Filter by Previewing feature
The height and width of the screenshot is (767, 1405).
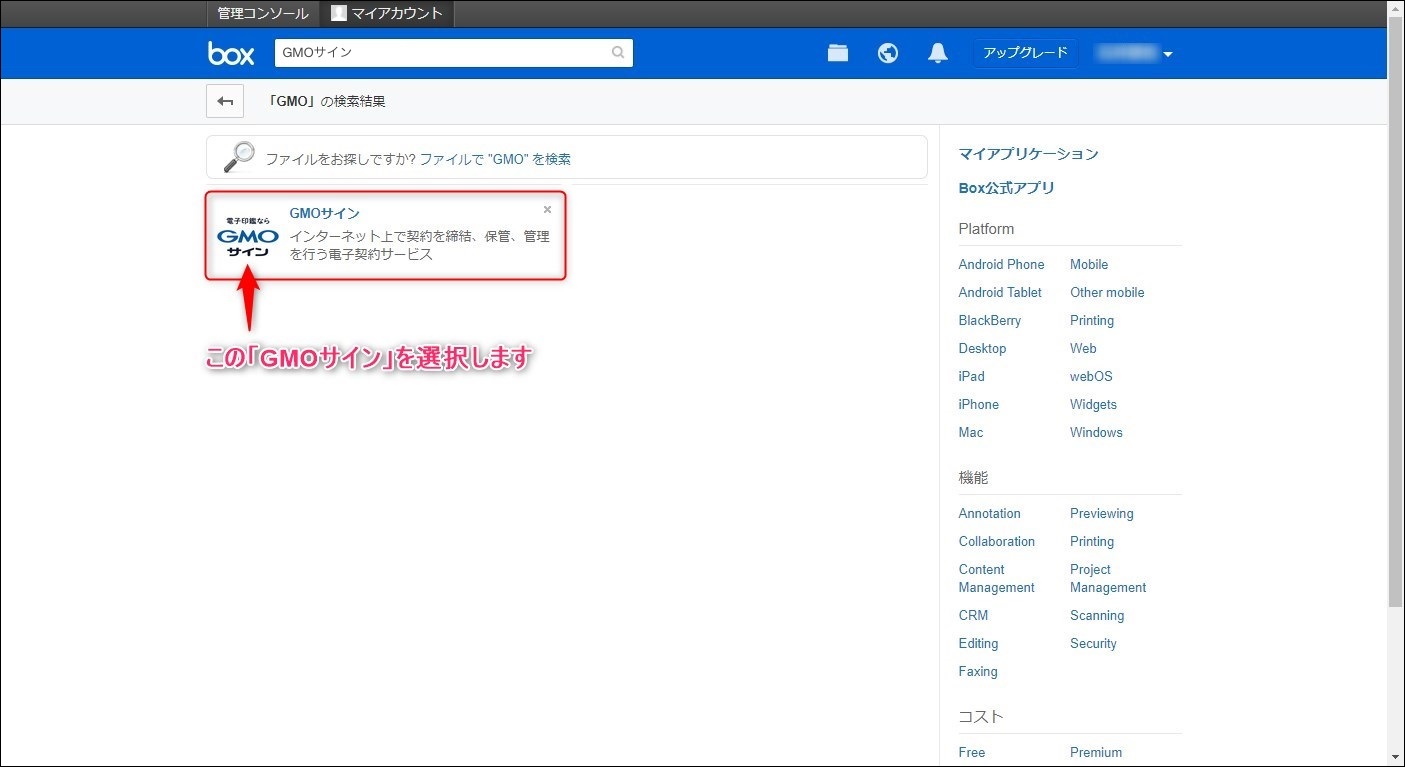[1102, 513]
